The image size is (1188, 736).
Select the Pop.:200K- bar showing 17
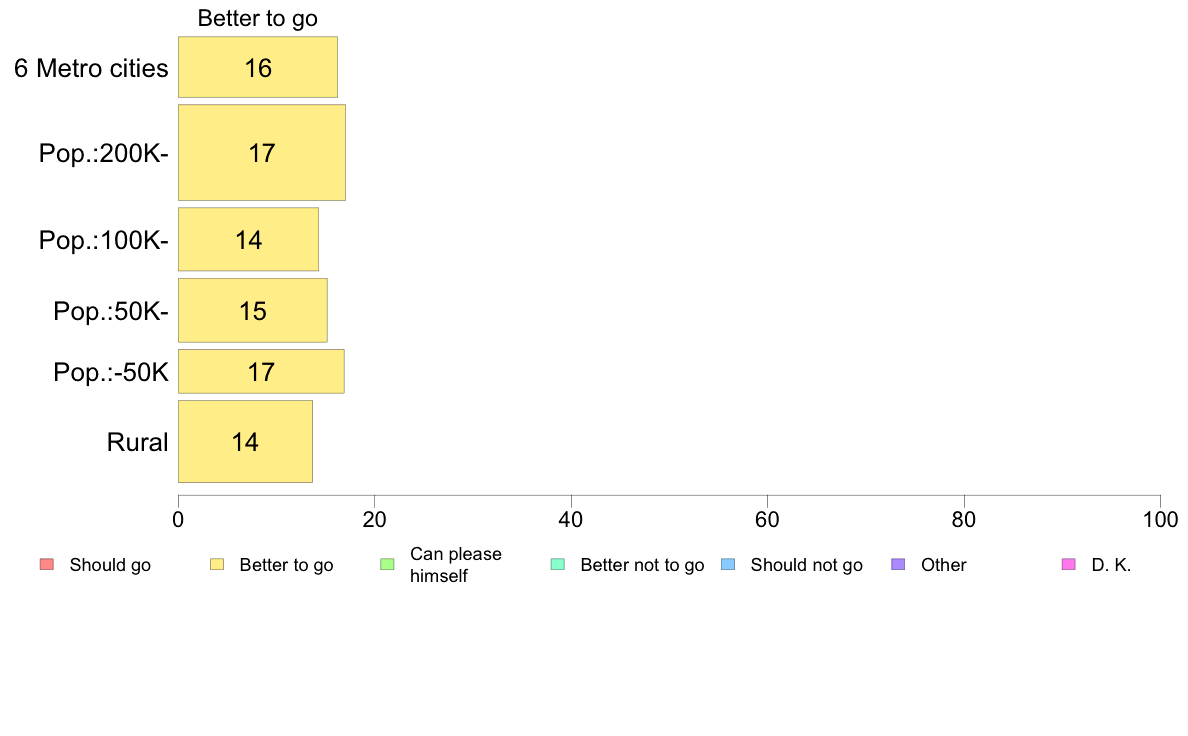(261, 152)
